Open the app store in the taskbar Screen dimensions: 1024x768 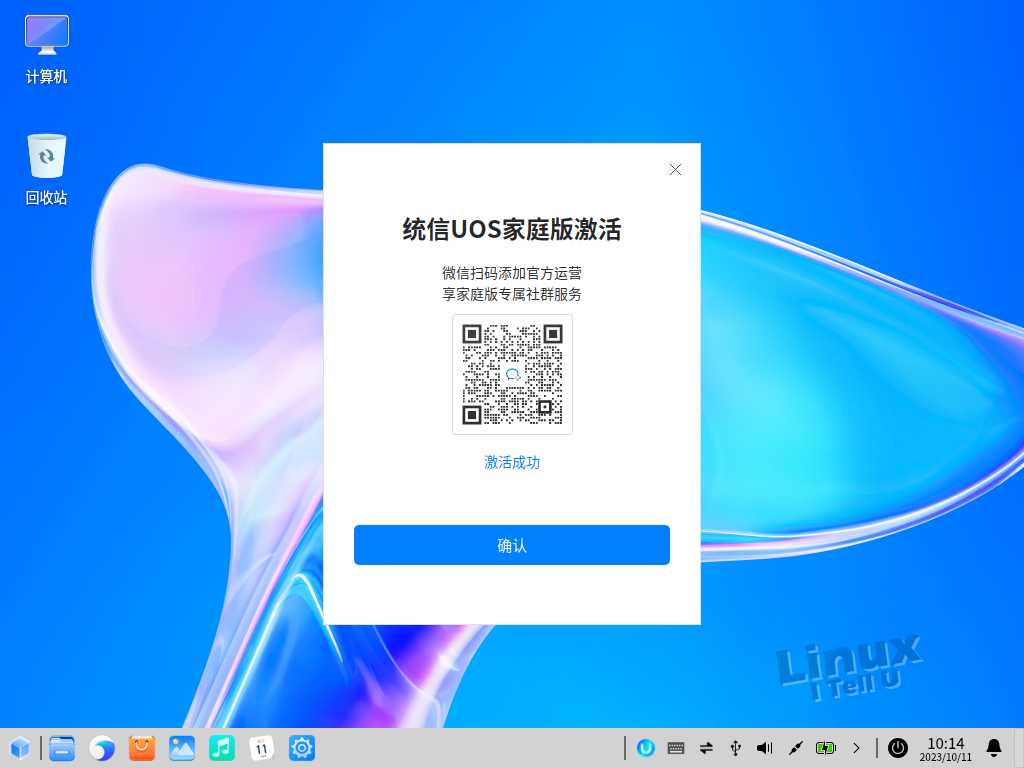coord(142,748)
